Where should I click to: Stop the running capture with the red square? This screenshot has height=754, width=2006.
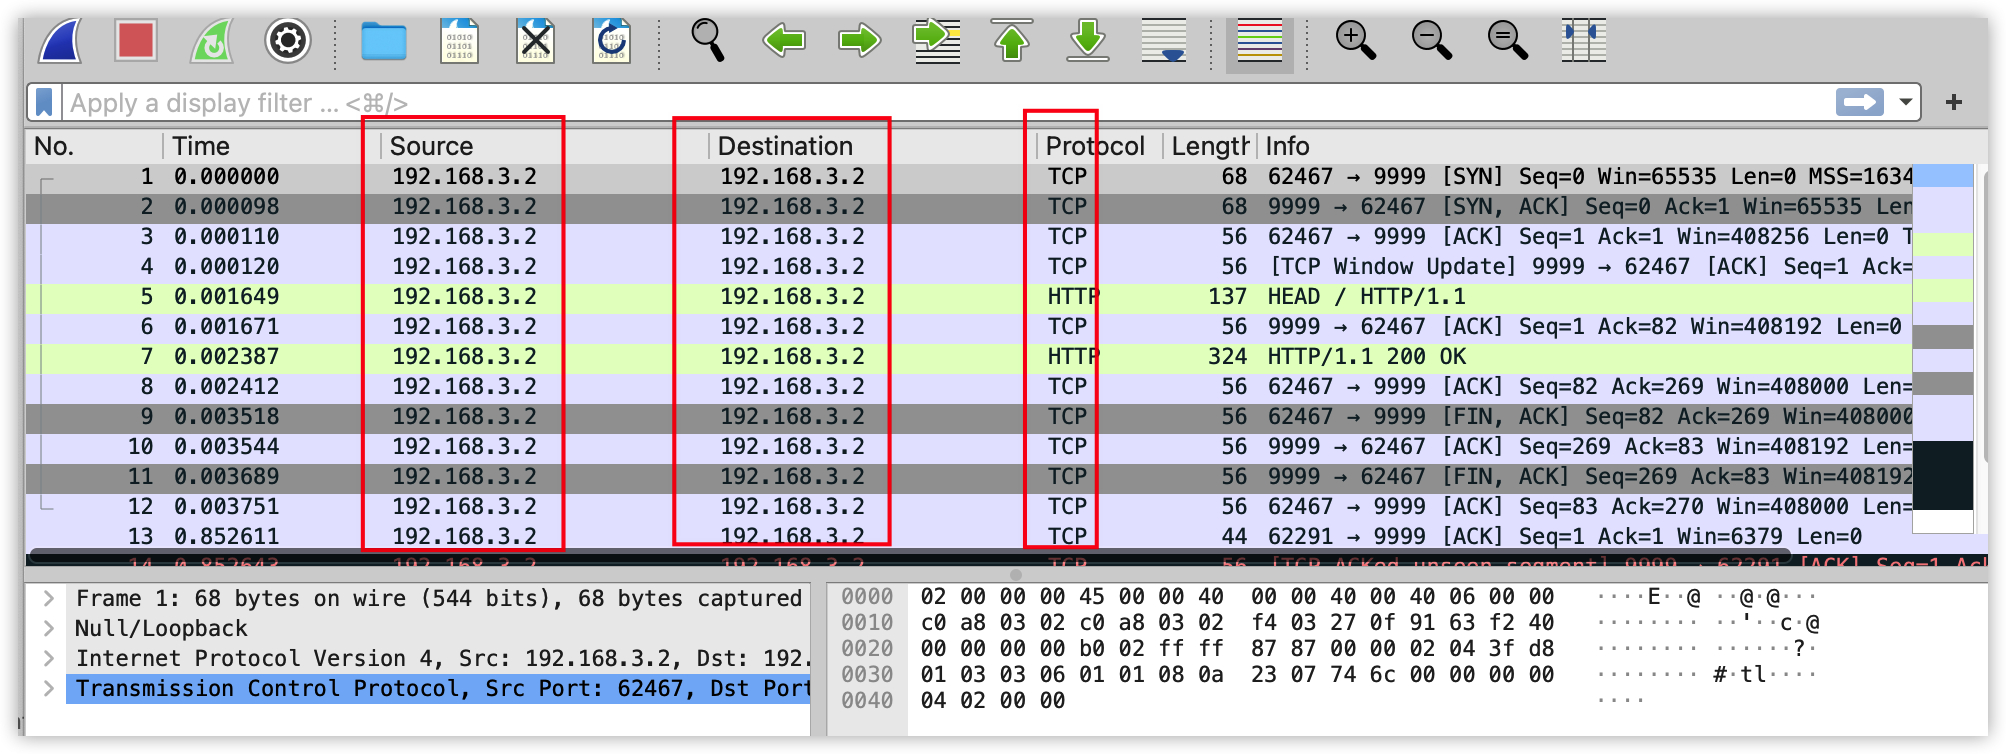click(135, 41)
